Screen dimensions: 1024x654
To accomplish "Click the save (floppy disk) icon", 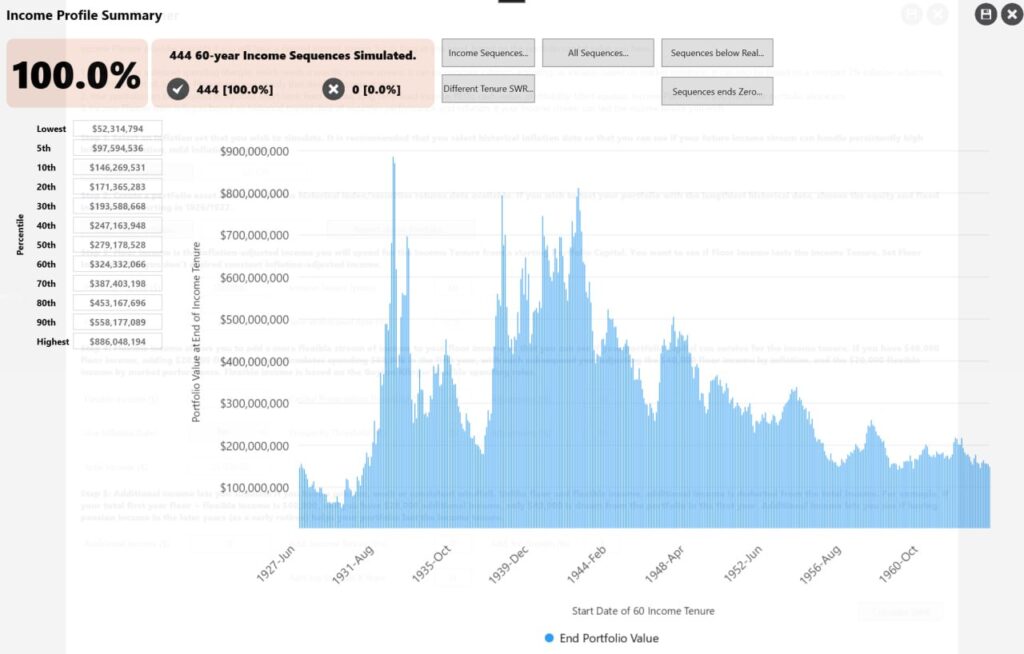I will pos(985,16).
